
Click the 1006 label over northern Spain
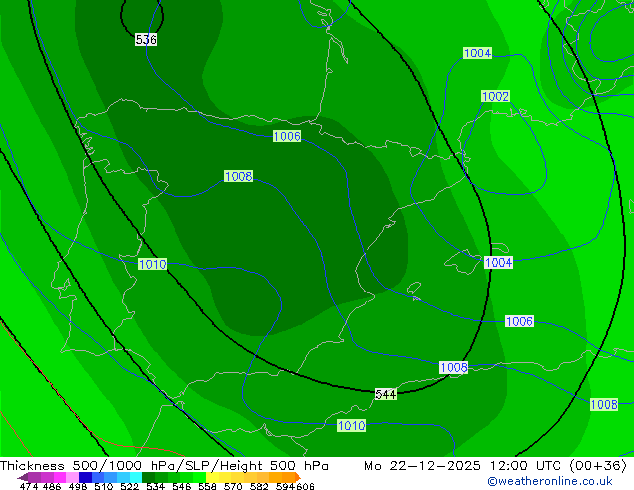(x=287, y=136)
